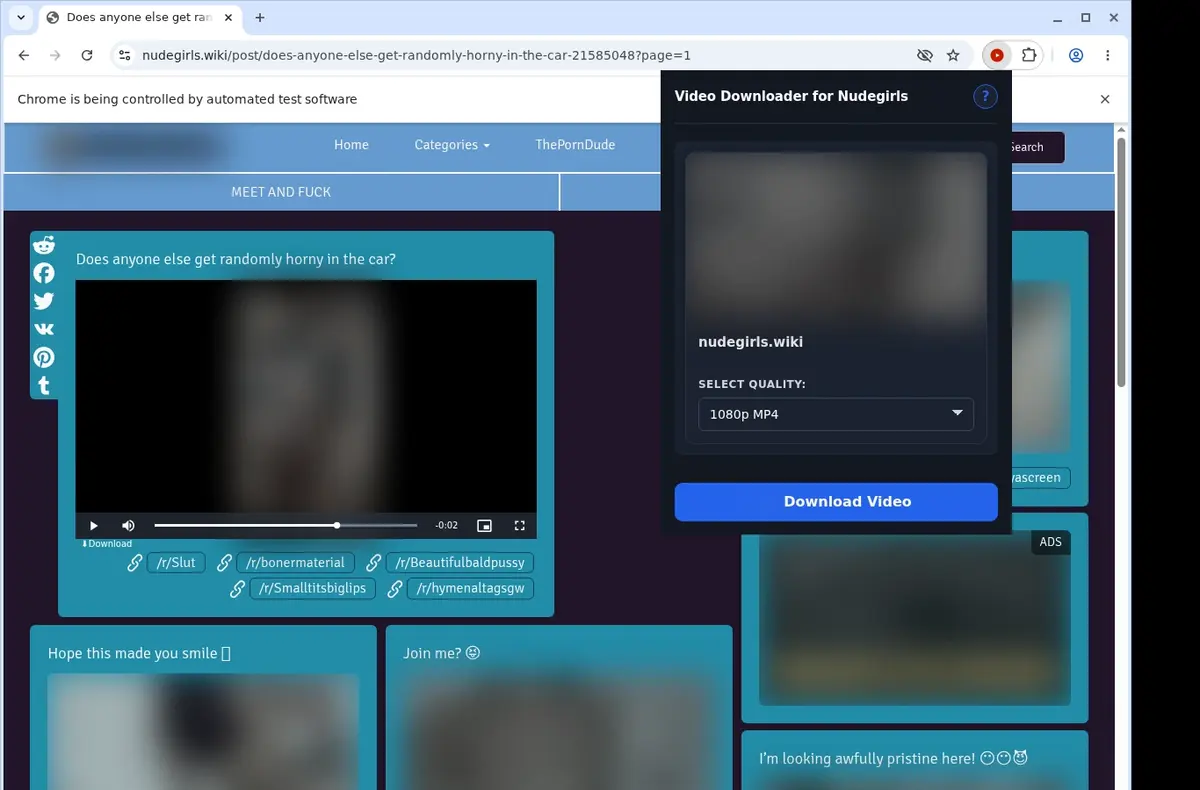Click the page vertical scrollbar thumb
This screenshot has width=1200, height=790.
pyautogui.click(x=1121, y=262)
